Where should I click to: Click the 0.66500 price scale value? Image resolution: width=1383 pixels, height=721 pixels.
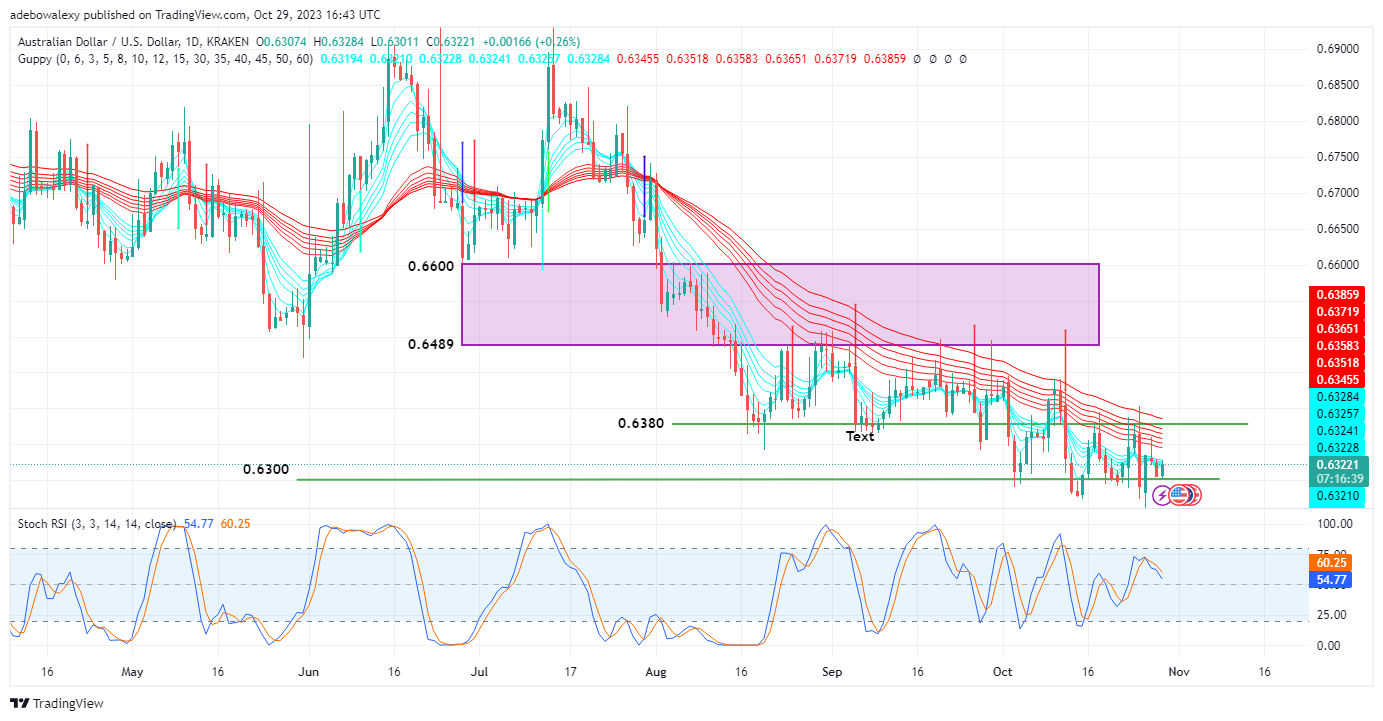[1338, 229]
